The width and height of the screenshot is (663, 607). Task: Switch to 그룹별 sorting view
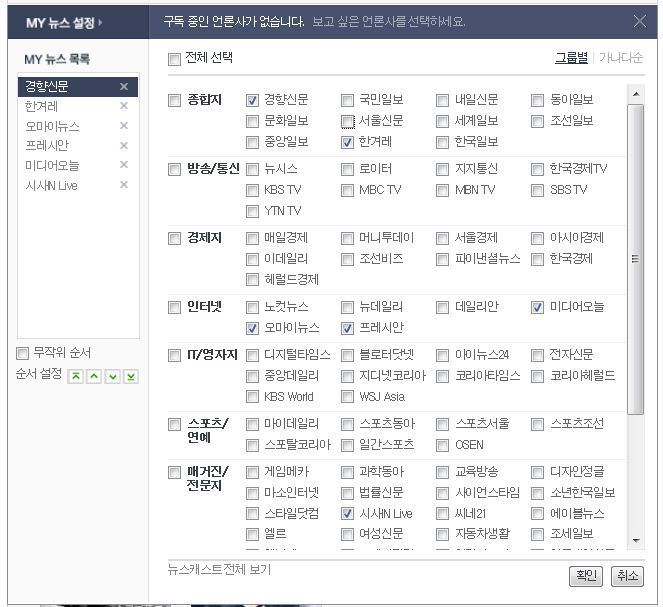click(x=571, y=58)
